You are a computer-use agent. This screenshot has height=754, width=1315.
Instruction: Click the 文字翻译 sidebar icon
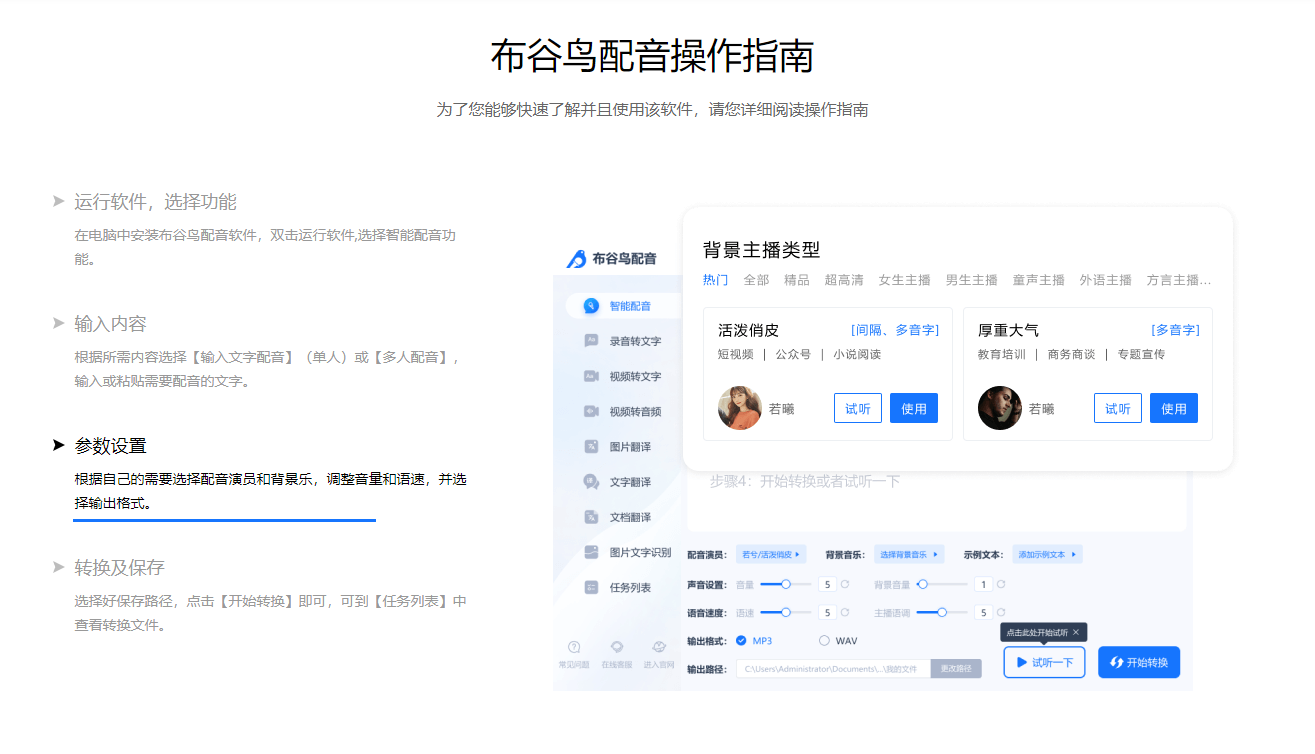[591, 482]
